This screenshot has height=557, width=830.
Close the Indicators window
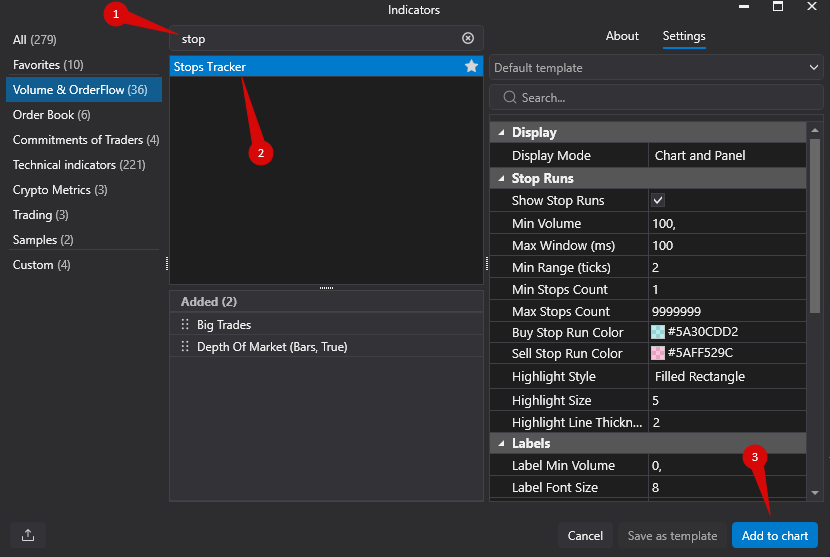coord(811,7)
